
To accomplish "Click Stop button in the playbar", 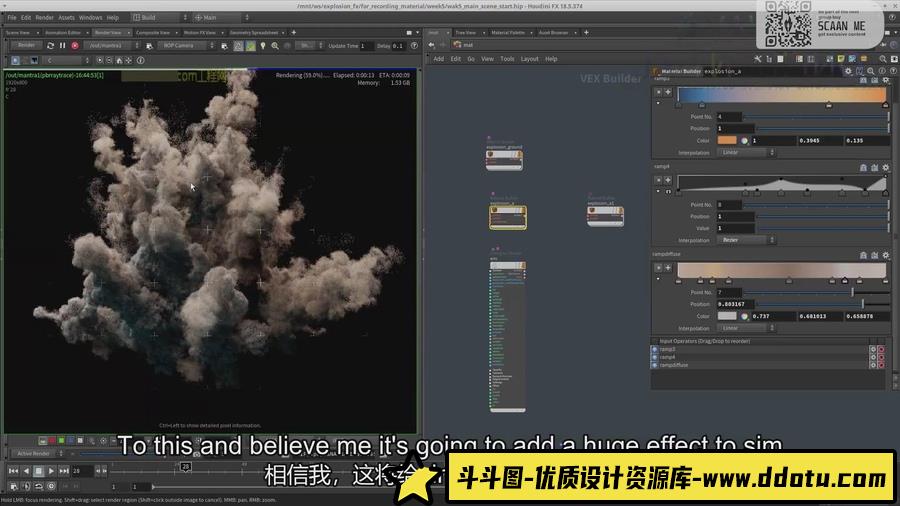I will click(38, 471).
